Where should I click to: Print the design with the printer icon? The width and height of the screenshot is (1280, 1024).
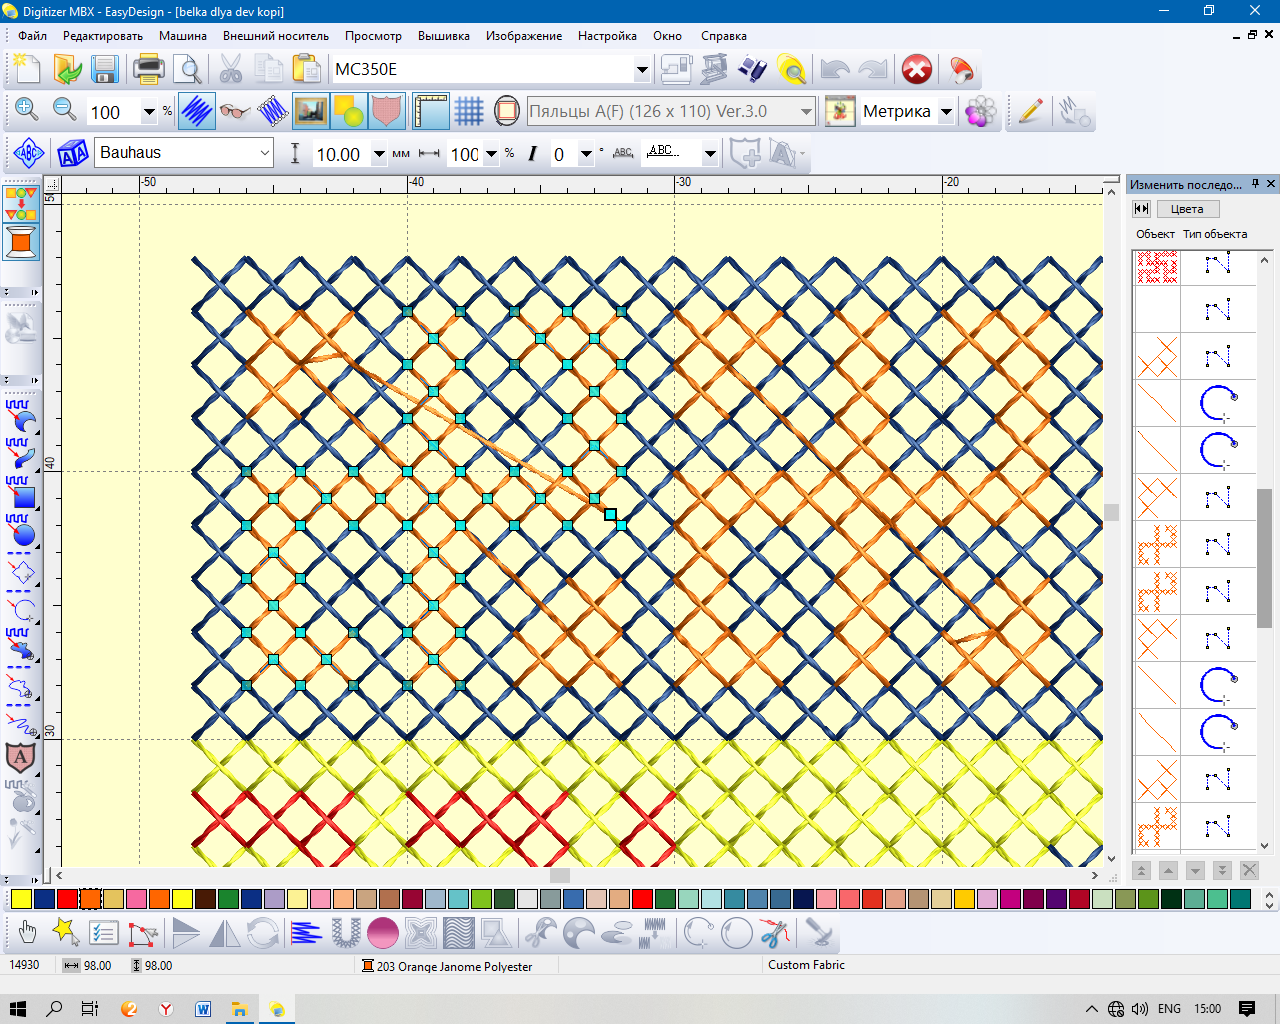pyautogui.click(x=149, y=69)
